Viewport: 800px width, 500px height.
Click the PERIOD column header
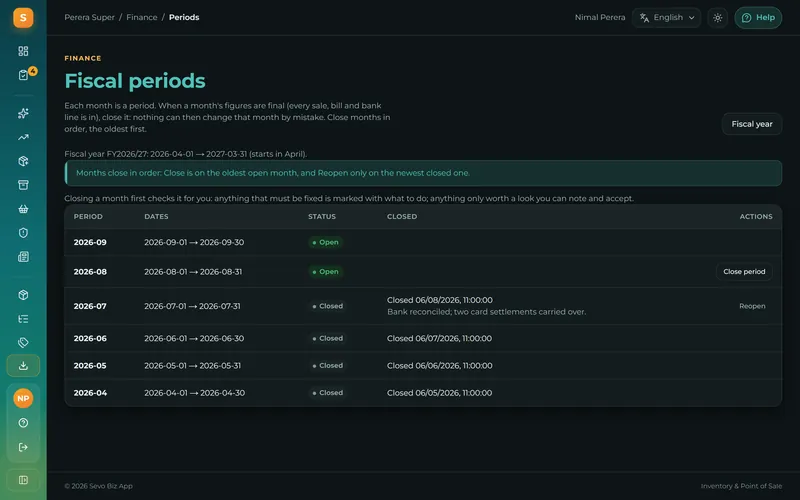pos(88,216)
